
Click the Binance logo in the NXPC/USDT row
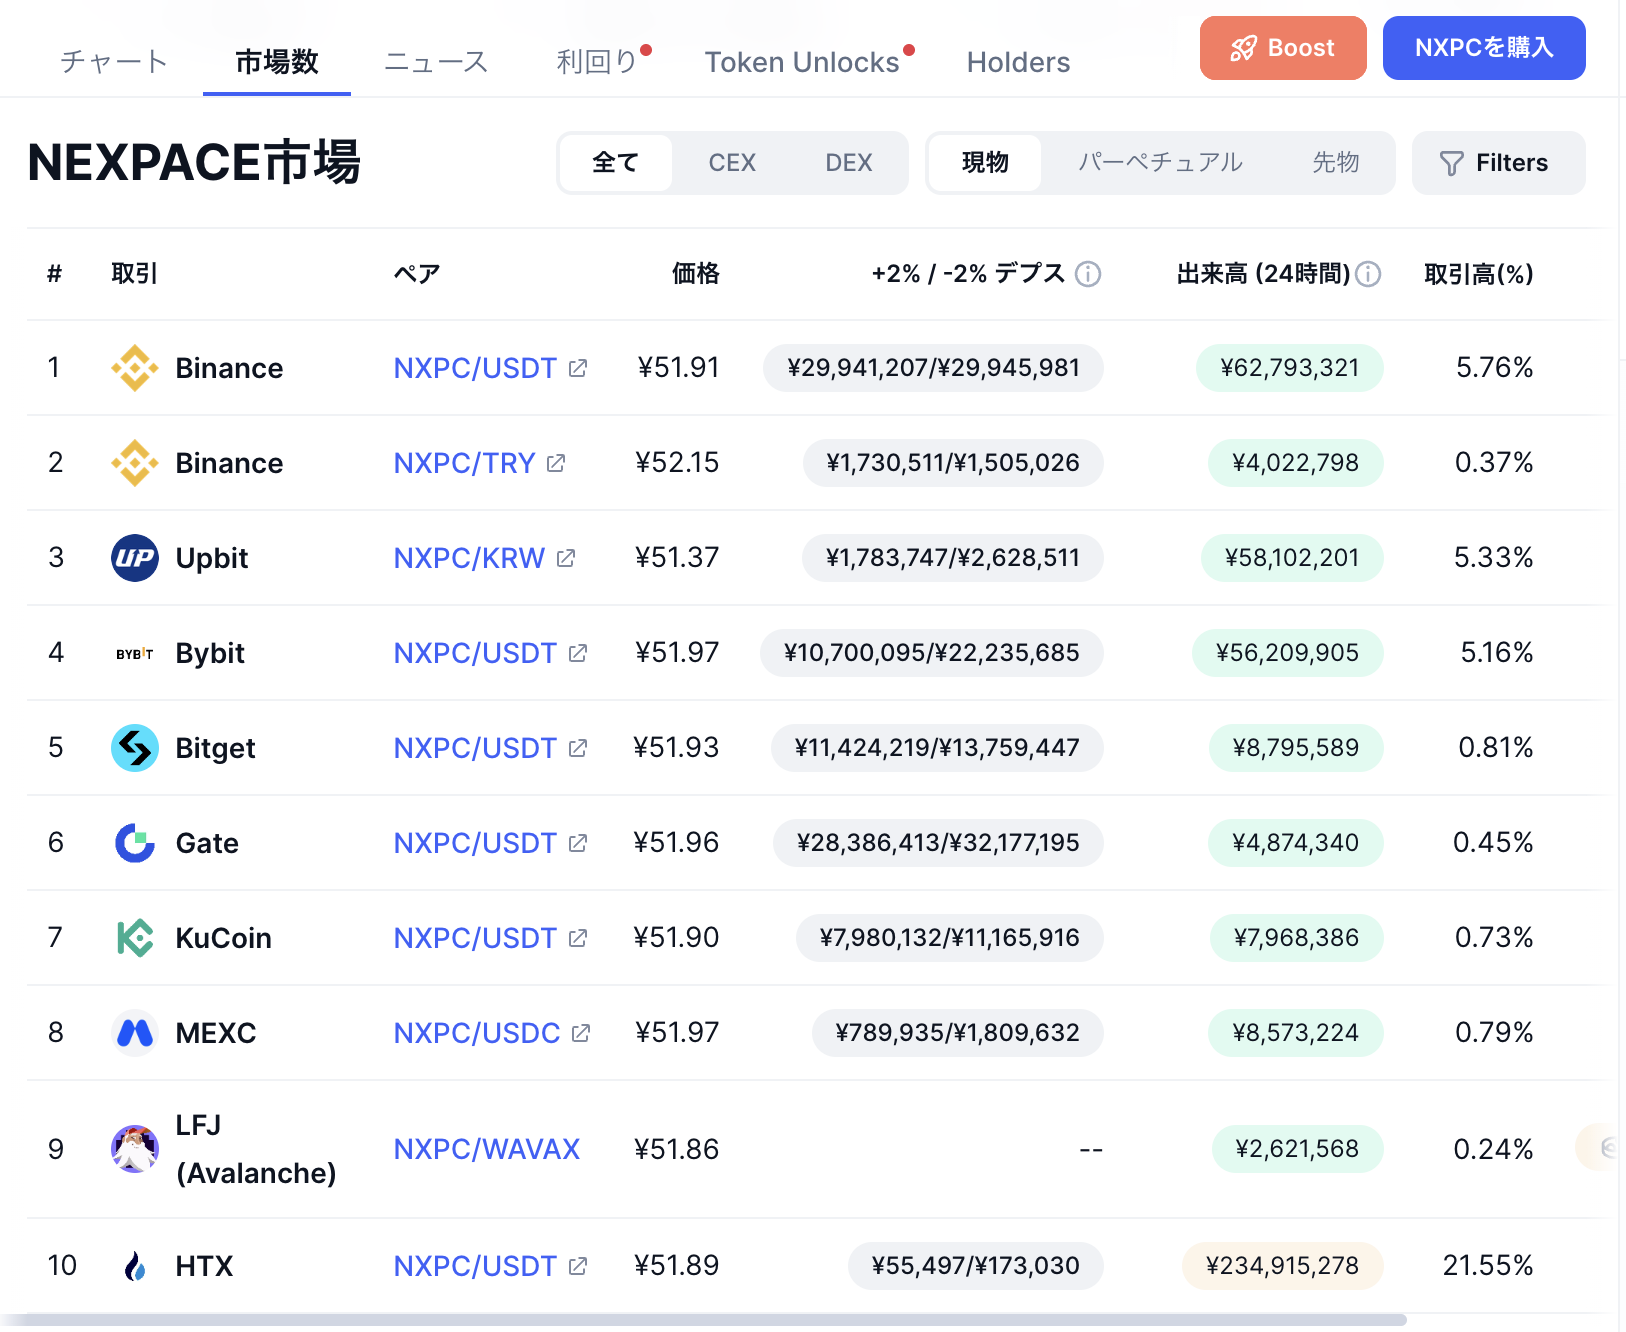pyautogui.click(x=134, y=368)
